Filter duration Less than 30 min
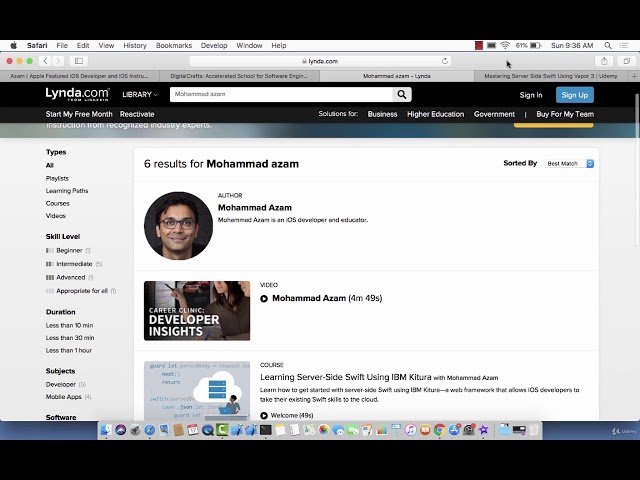The width and height of the screenshot is (640, 480). [x=70, y=338]
